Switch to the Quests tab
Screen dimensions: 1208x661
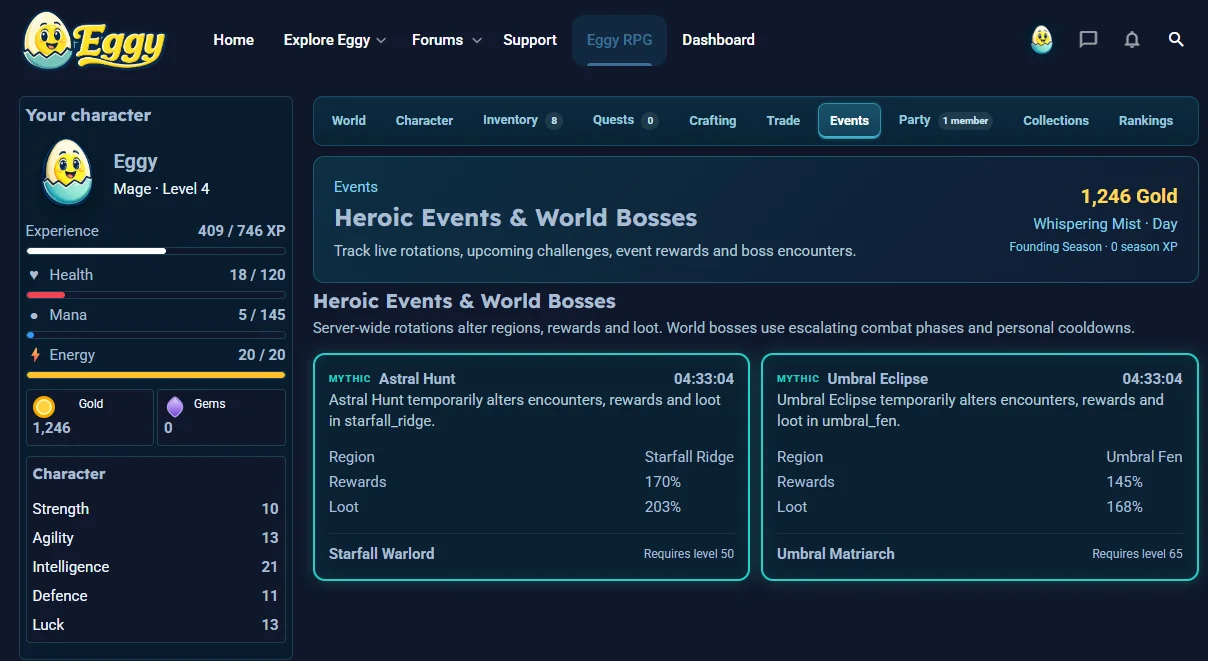625,121
